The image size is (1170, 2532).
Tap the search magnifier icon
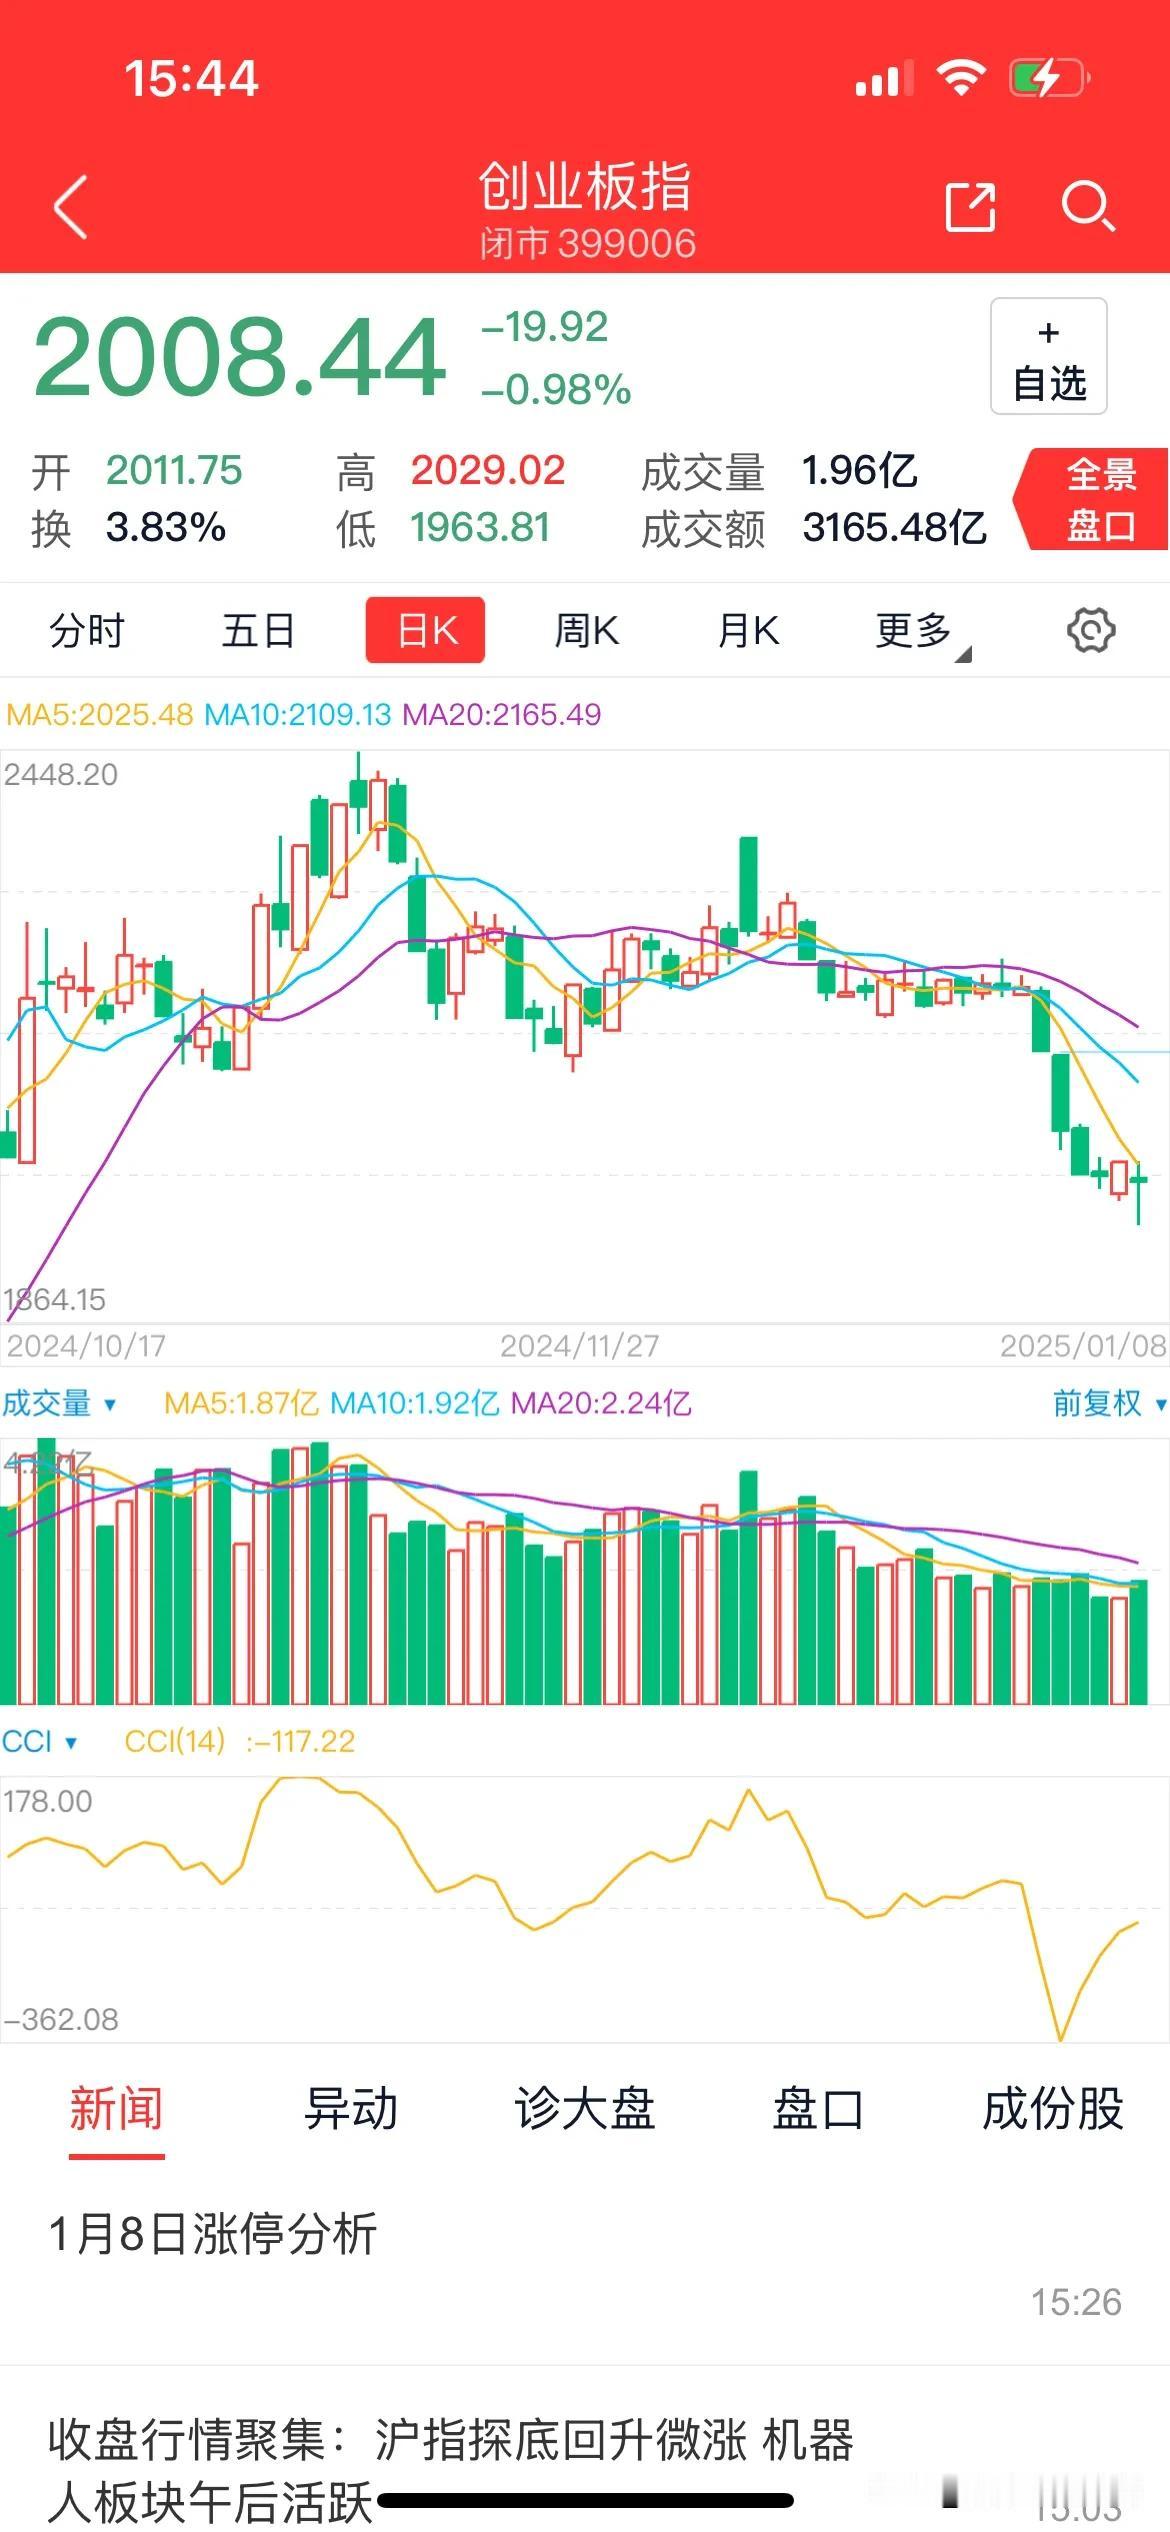(x=1087, y=207)
